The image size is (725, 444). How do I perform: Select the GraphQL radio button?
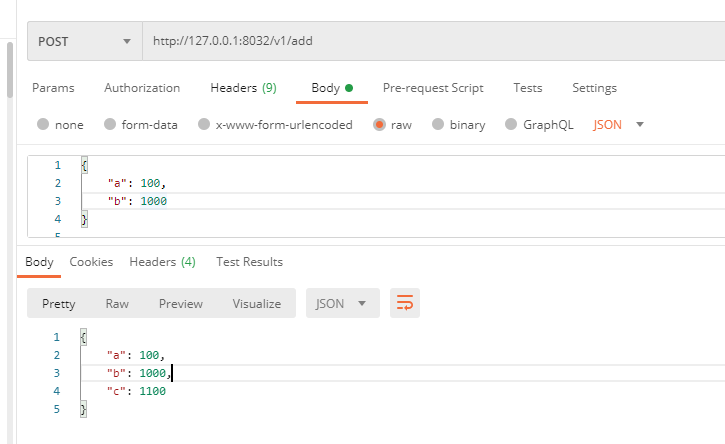pyautogui.click(x=511, y=124)
